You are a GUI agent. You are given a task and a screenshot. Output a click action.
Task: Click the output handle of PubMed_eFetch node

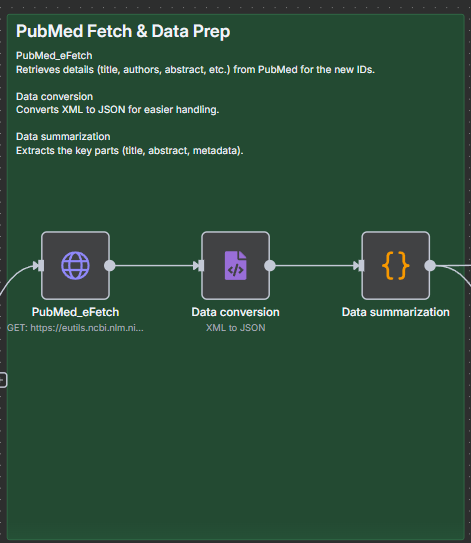click(x=110, y=266)
